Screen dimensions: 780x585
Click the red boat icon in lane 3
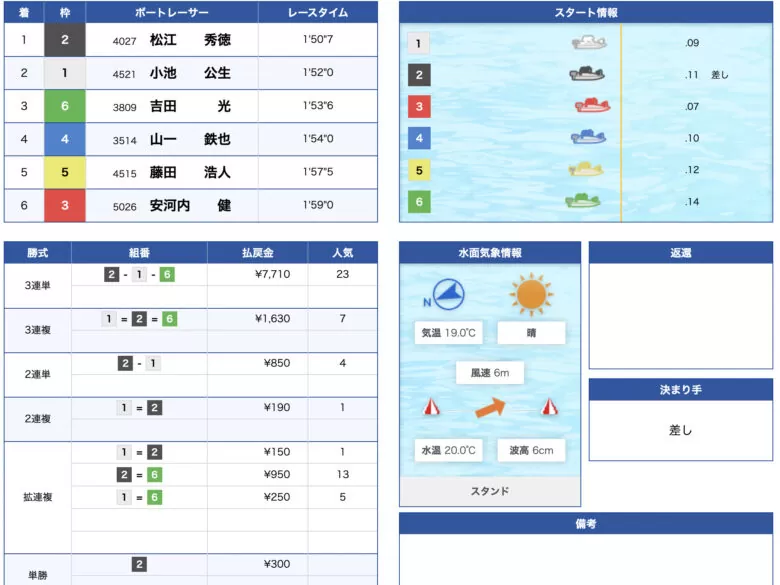[592, 105]
